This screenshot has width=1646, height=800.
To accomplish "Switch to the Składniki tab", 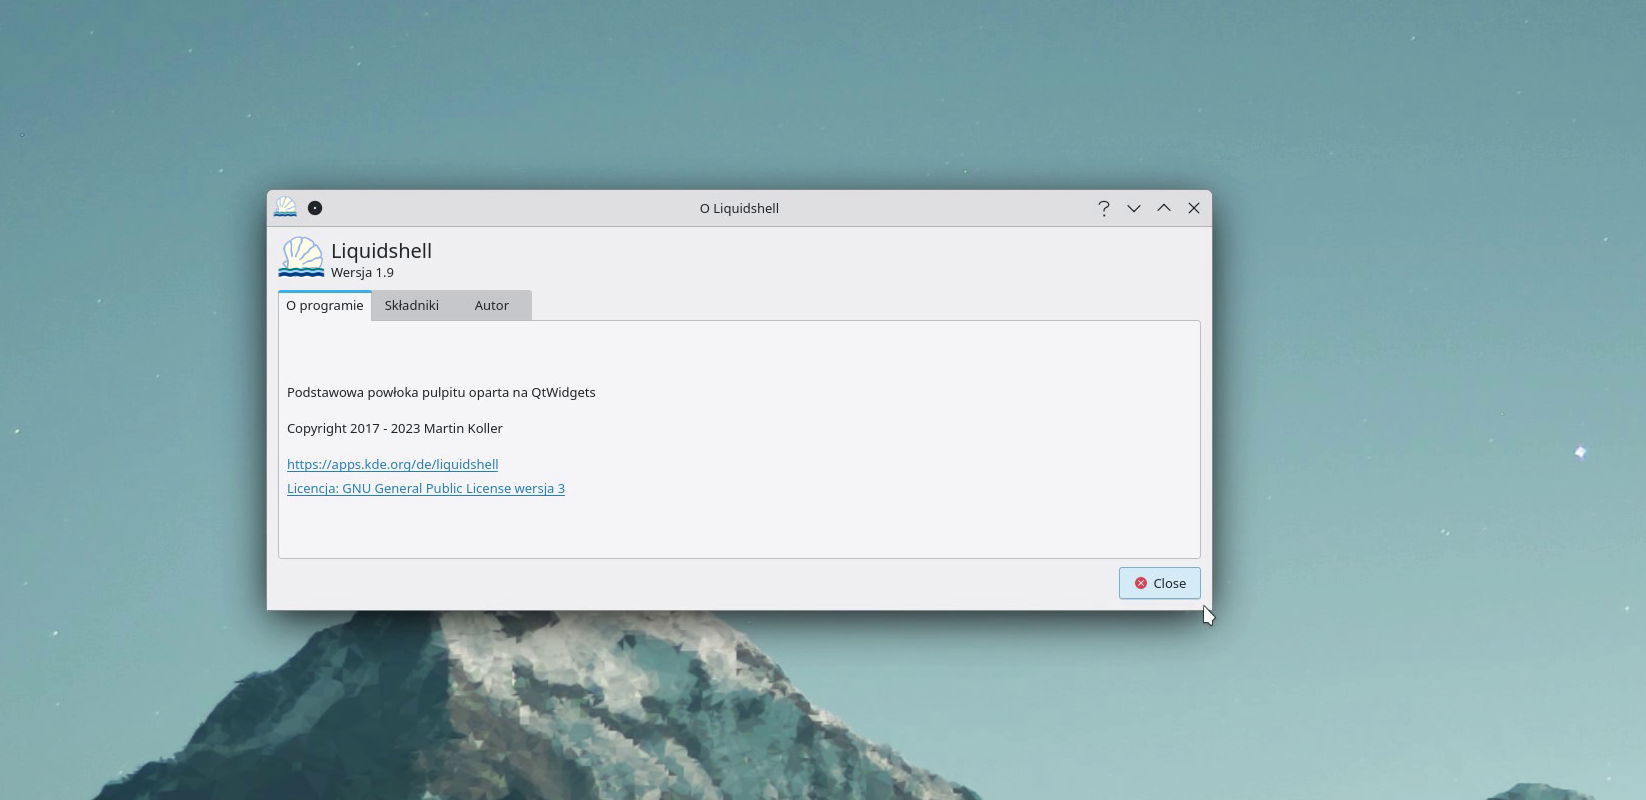I will click(412, 306).
